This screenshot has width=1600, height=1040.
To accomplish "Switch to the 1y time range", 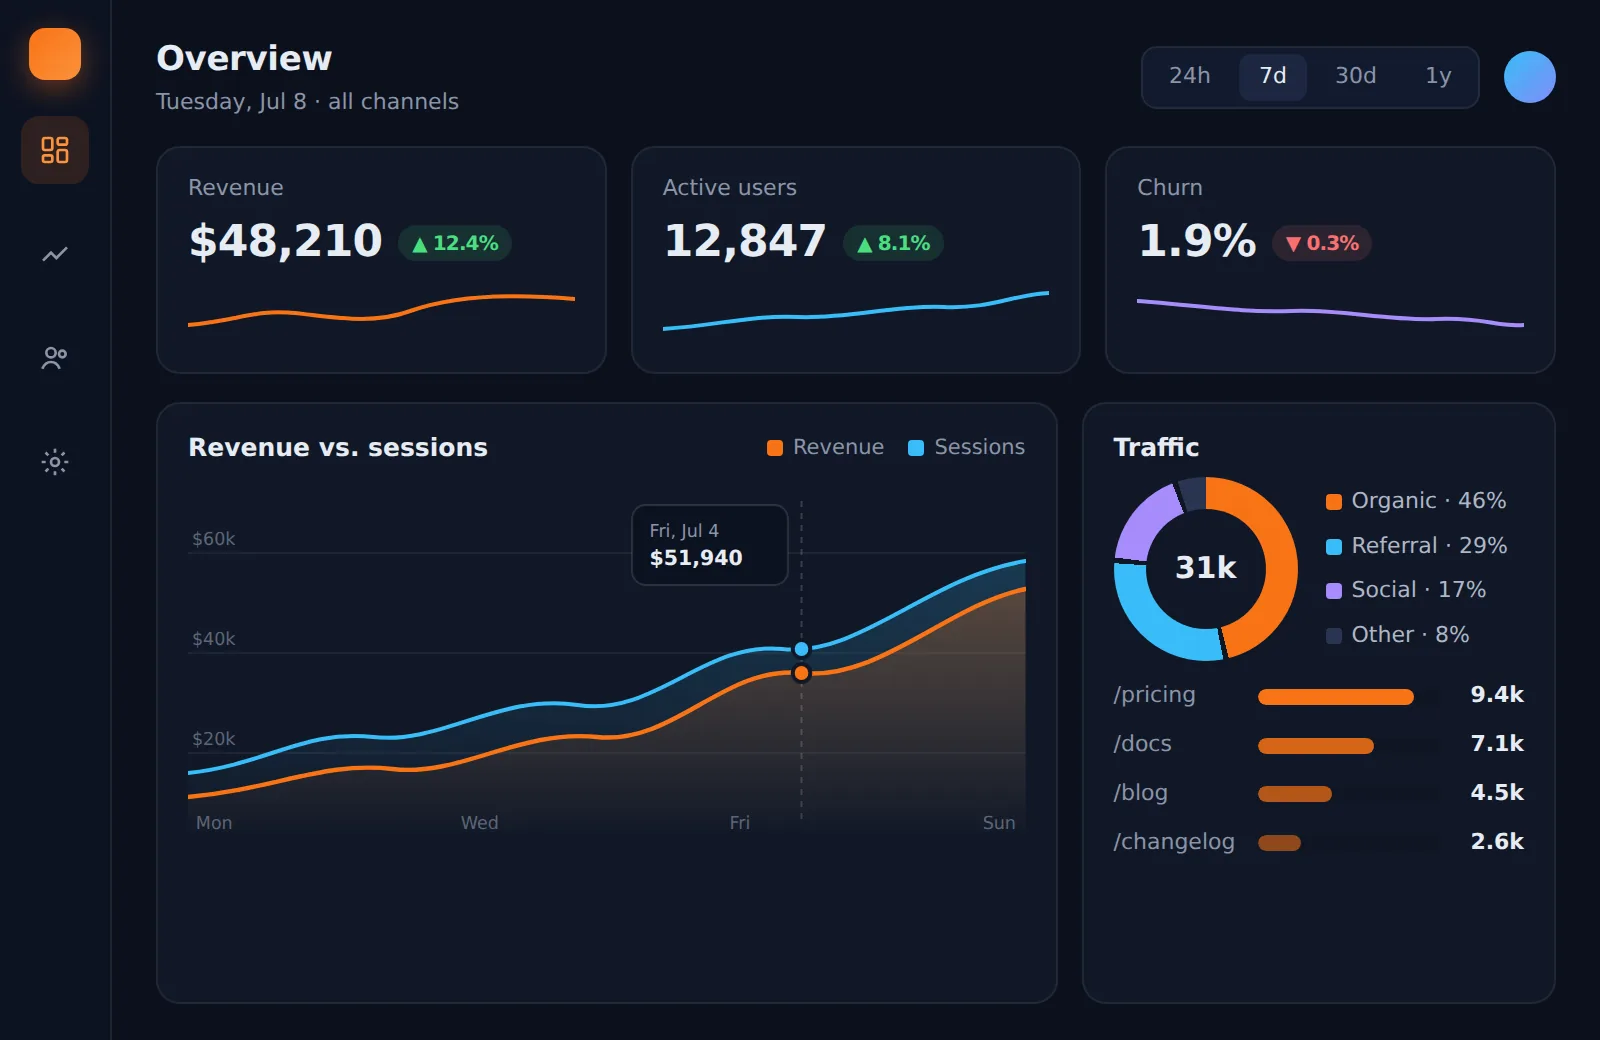I will (x=1438, y=76).
